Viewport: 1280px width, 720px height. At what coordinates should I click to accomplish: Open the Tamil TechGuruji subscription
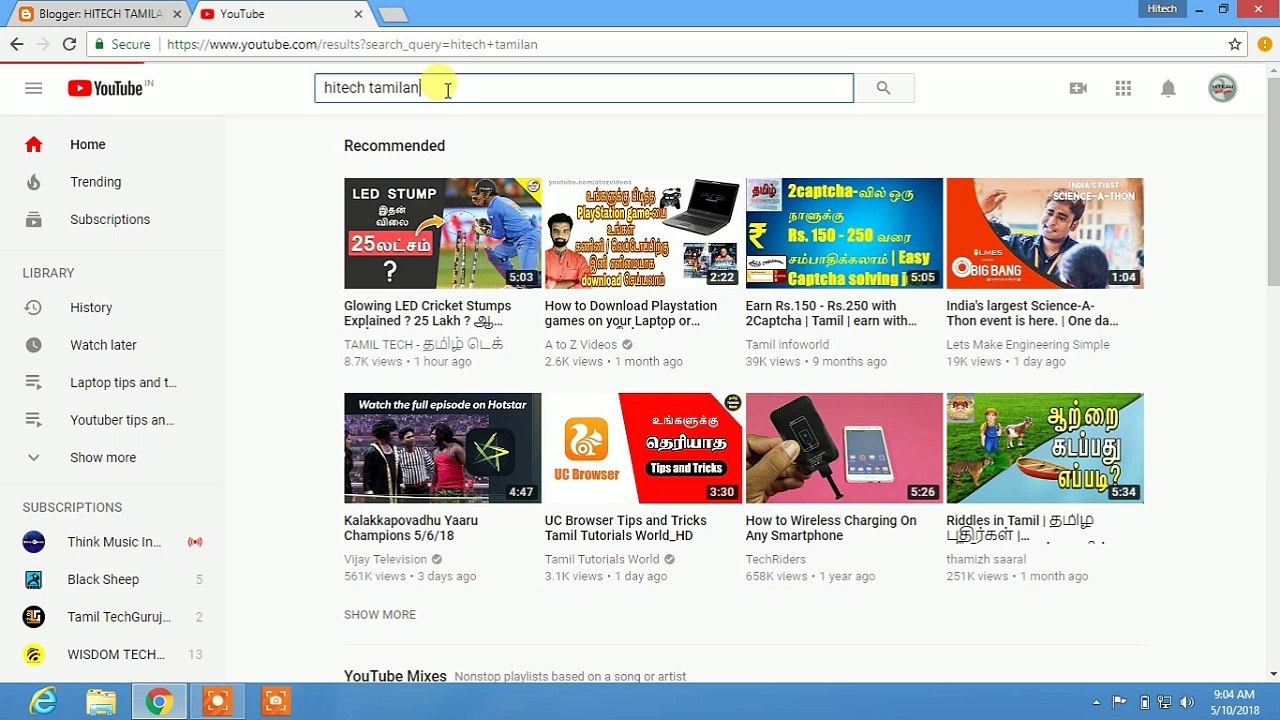[x=112, y=617]
